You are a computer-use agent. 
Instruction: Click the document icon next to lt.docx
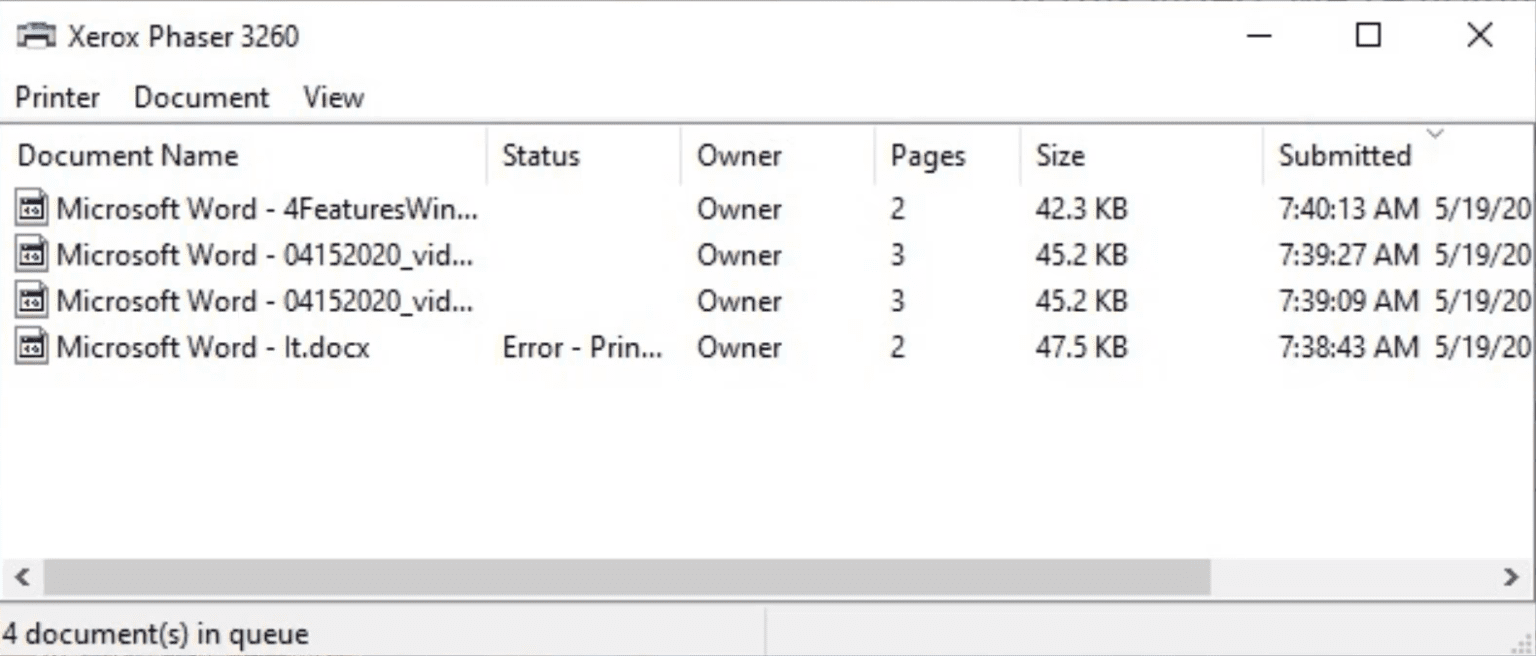[31, 347]
